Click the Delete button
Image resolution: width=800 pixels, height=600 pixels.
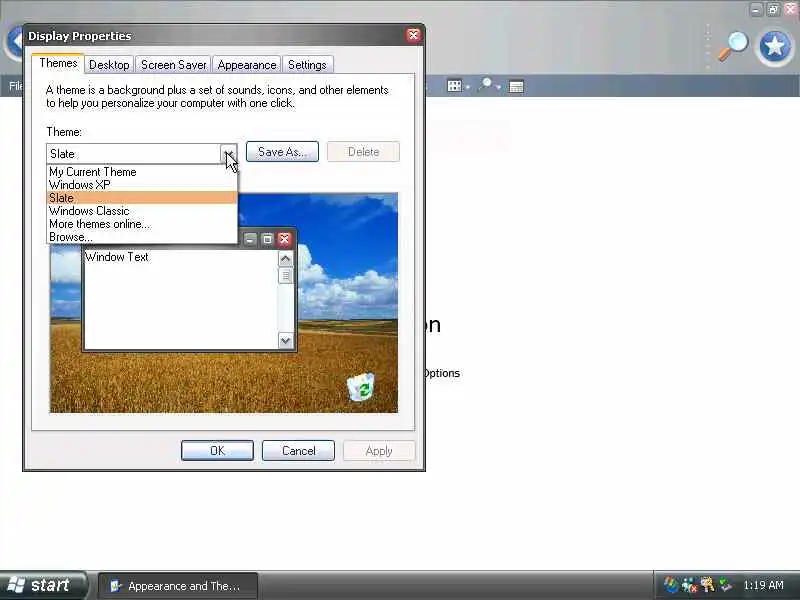point(363,152)
